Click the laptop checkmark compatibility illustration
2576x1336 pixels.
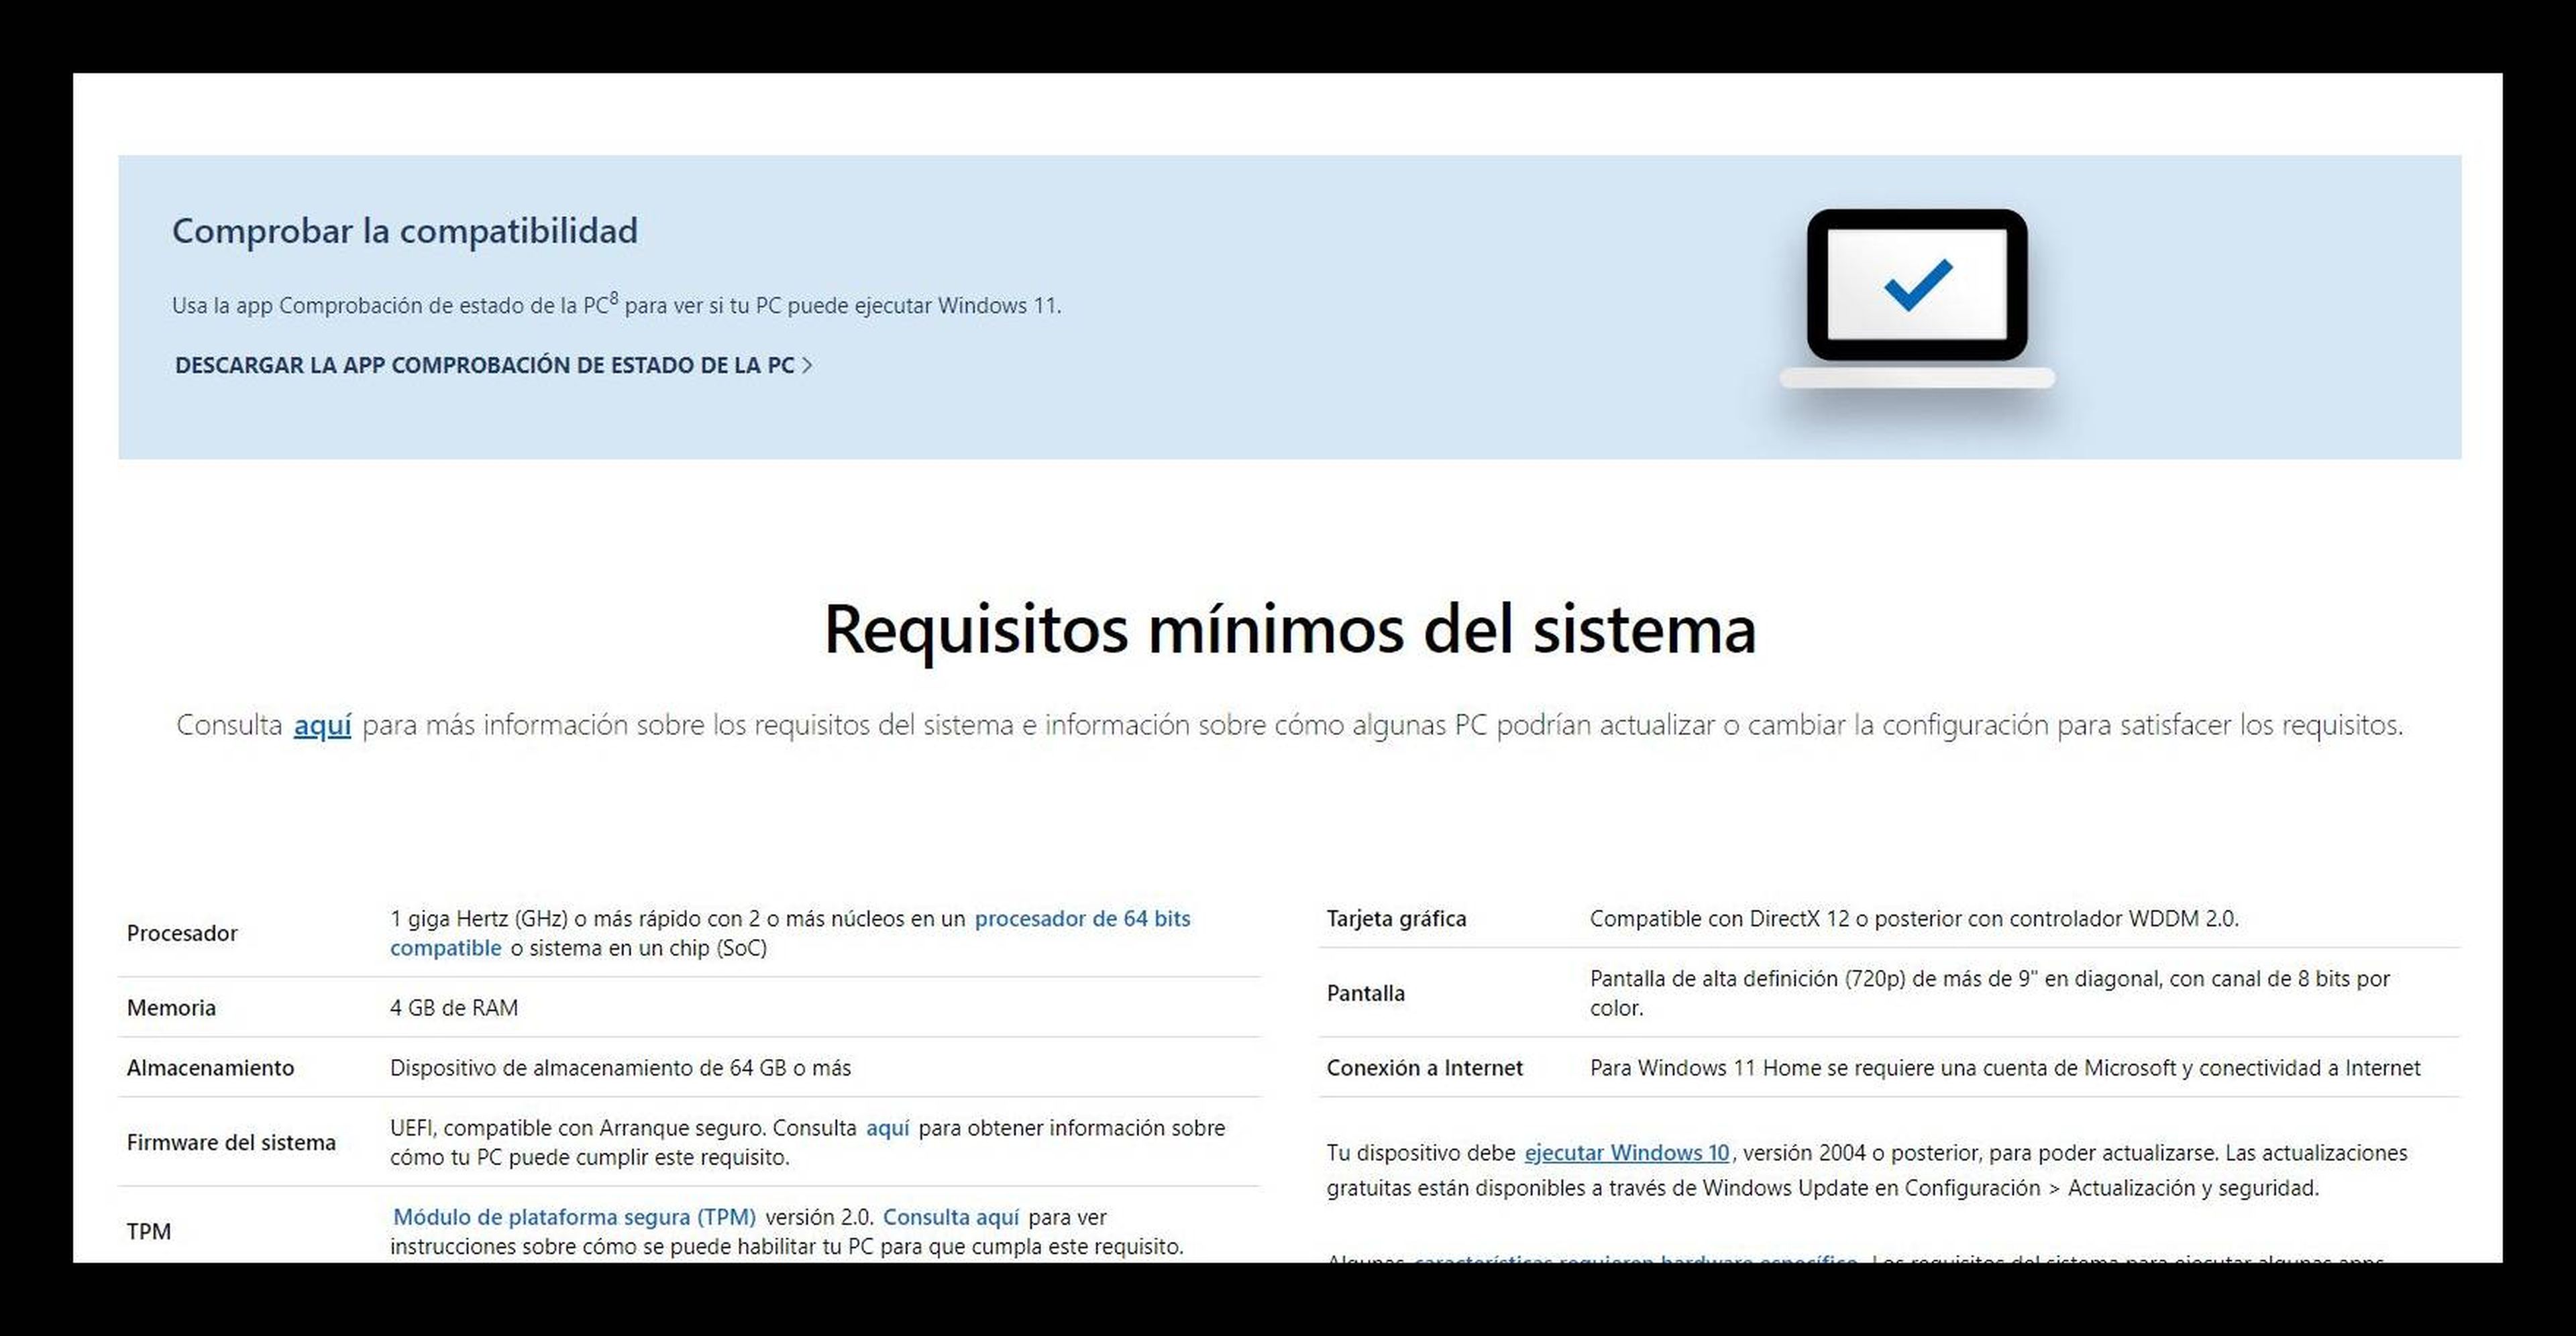click(x=1917, y=300)
